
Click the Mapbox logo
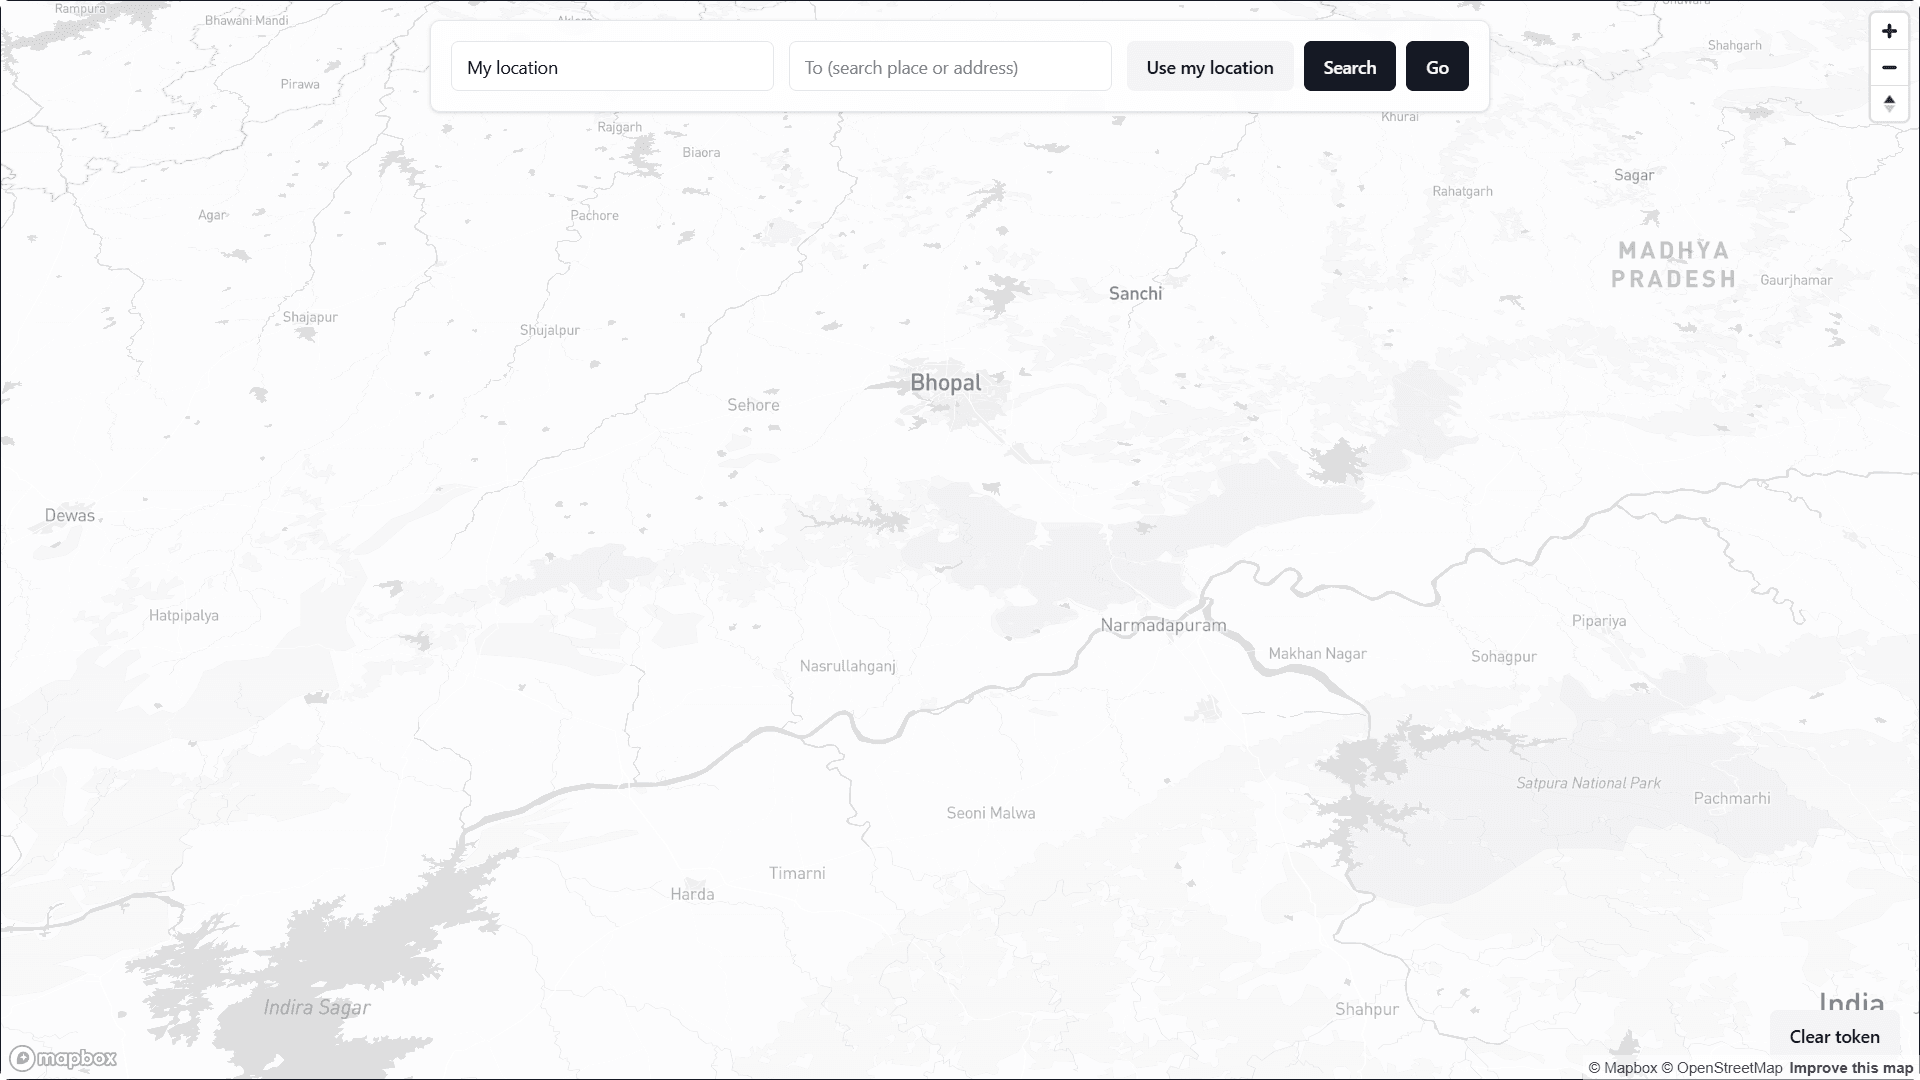(x=63, y=1057)
